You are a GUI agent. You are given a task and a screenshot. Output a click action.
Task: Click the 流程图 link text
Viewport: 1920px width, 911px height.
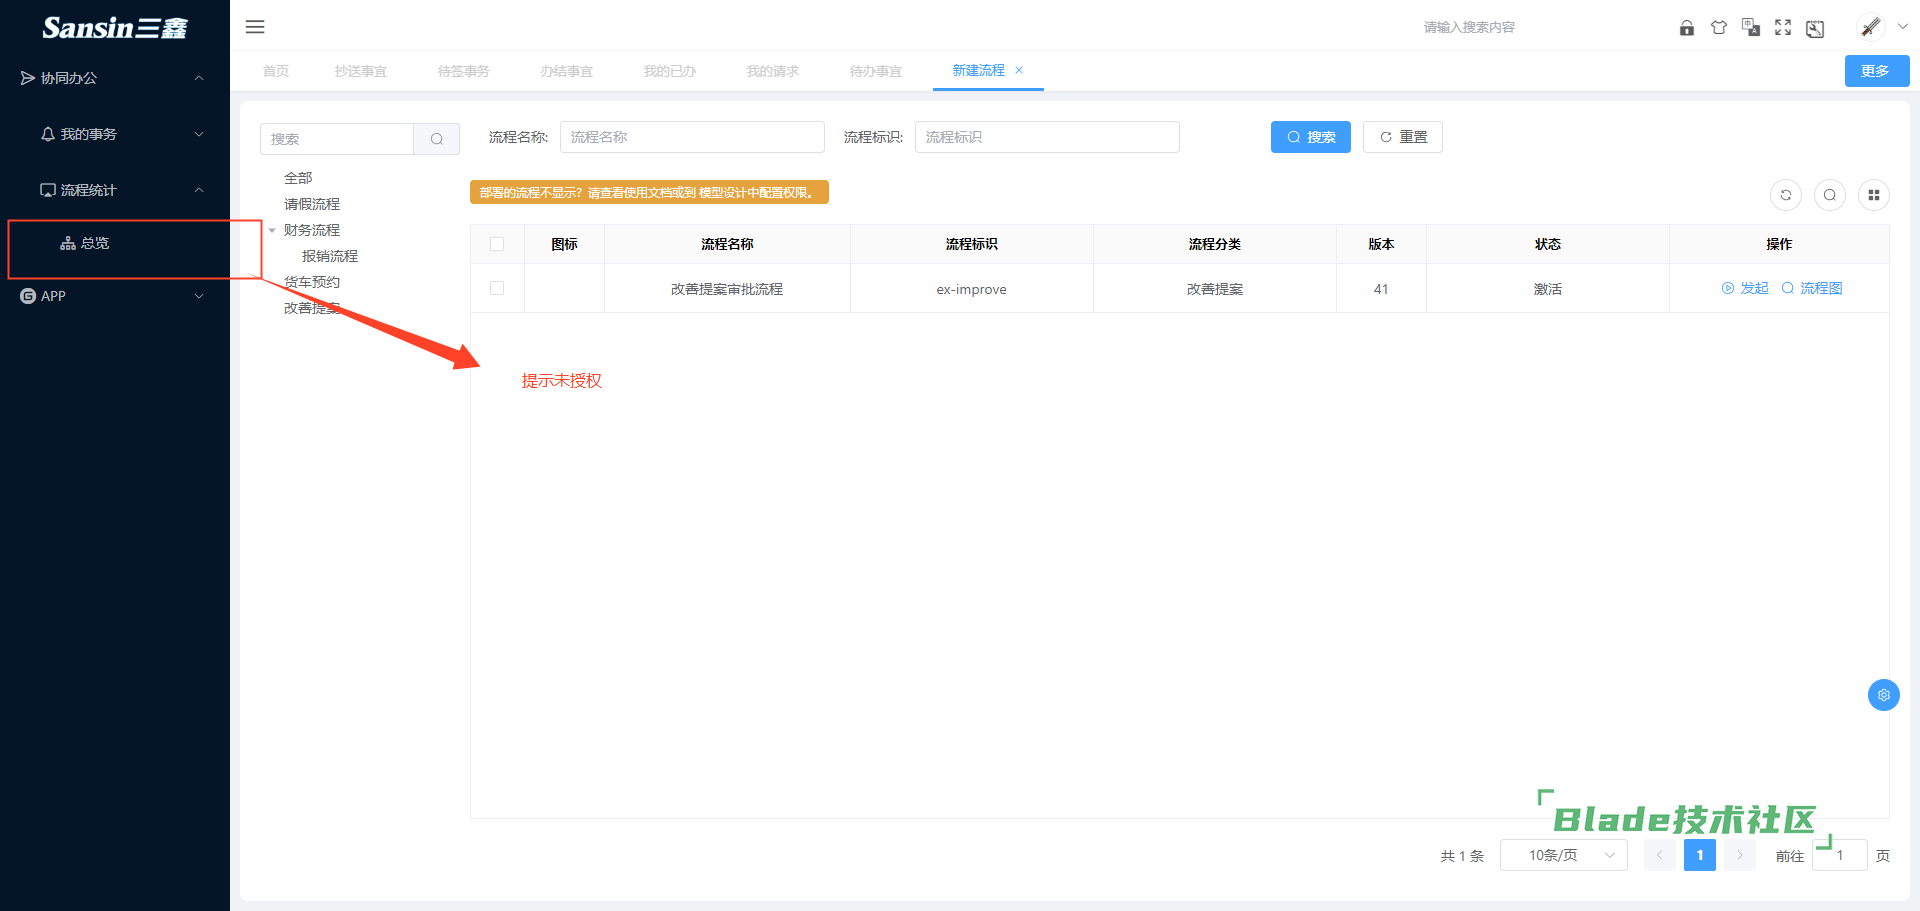click(x=1822, y=288)
